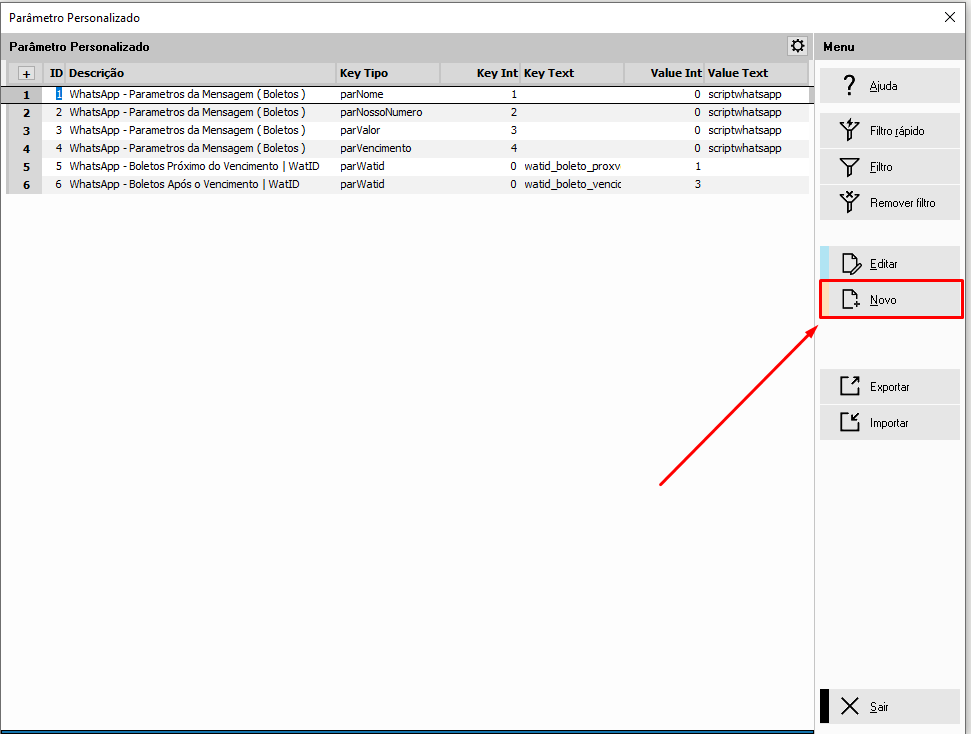The image size is (971, 734).
Task: Select row header number 3
Action: tap(26, 130)
